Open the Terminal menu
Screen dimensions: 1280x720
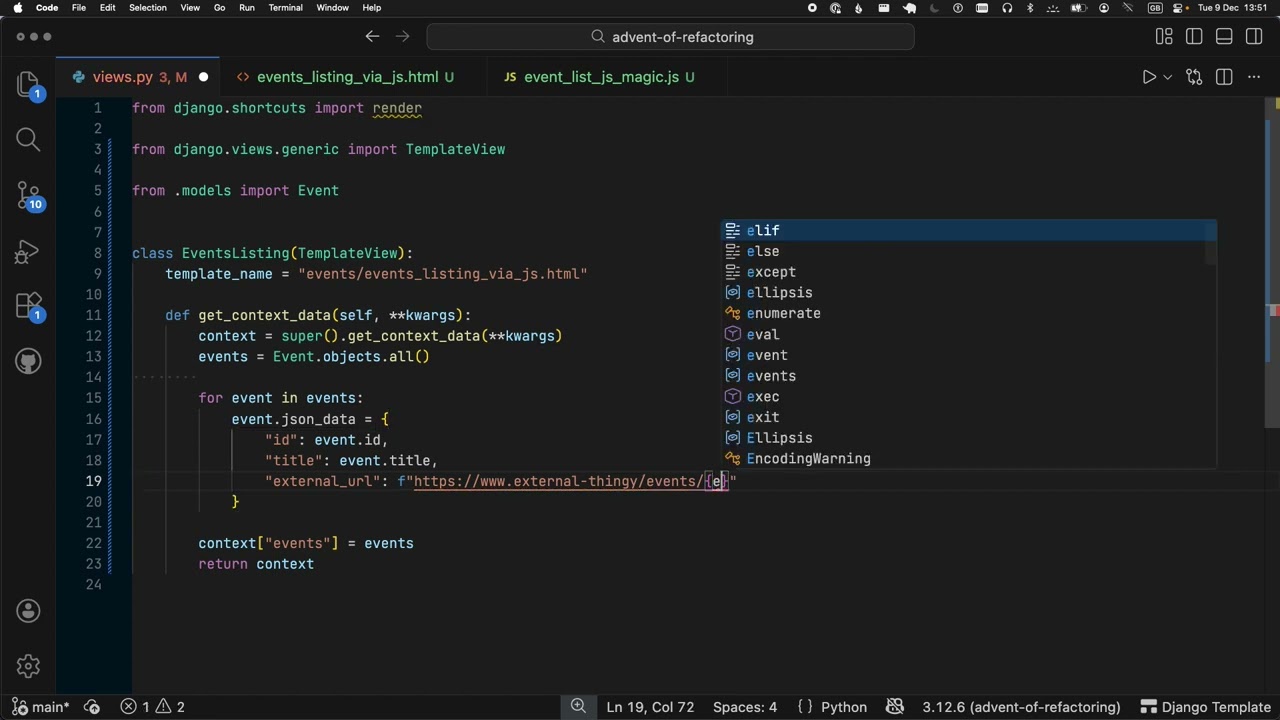[286, 8]
